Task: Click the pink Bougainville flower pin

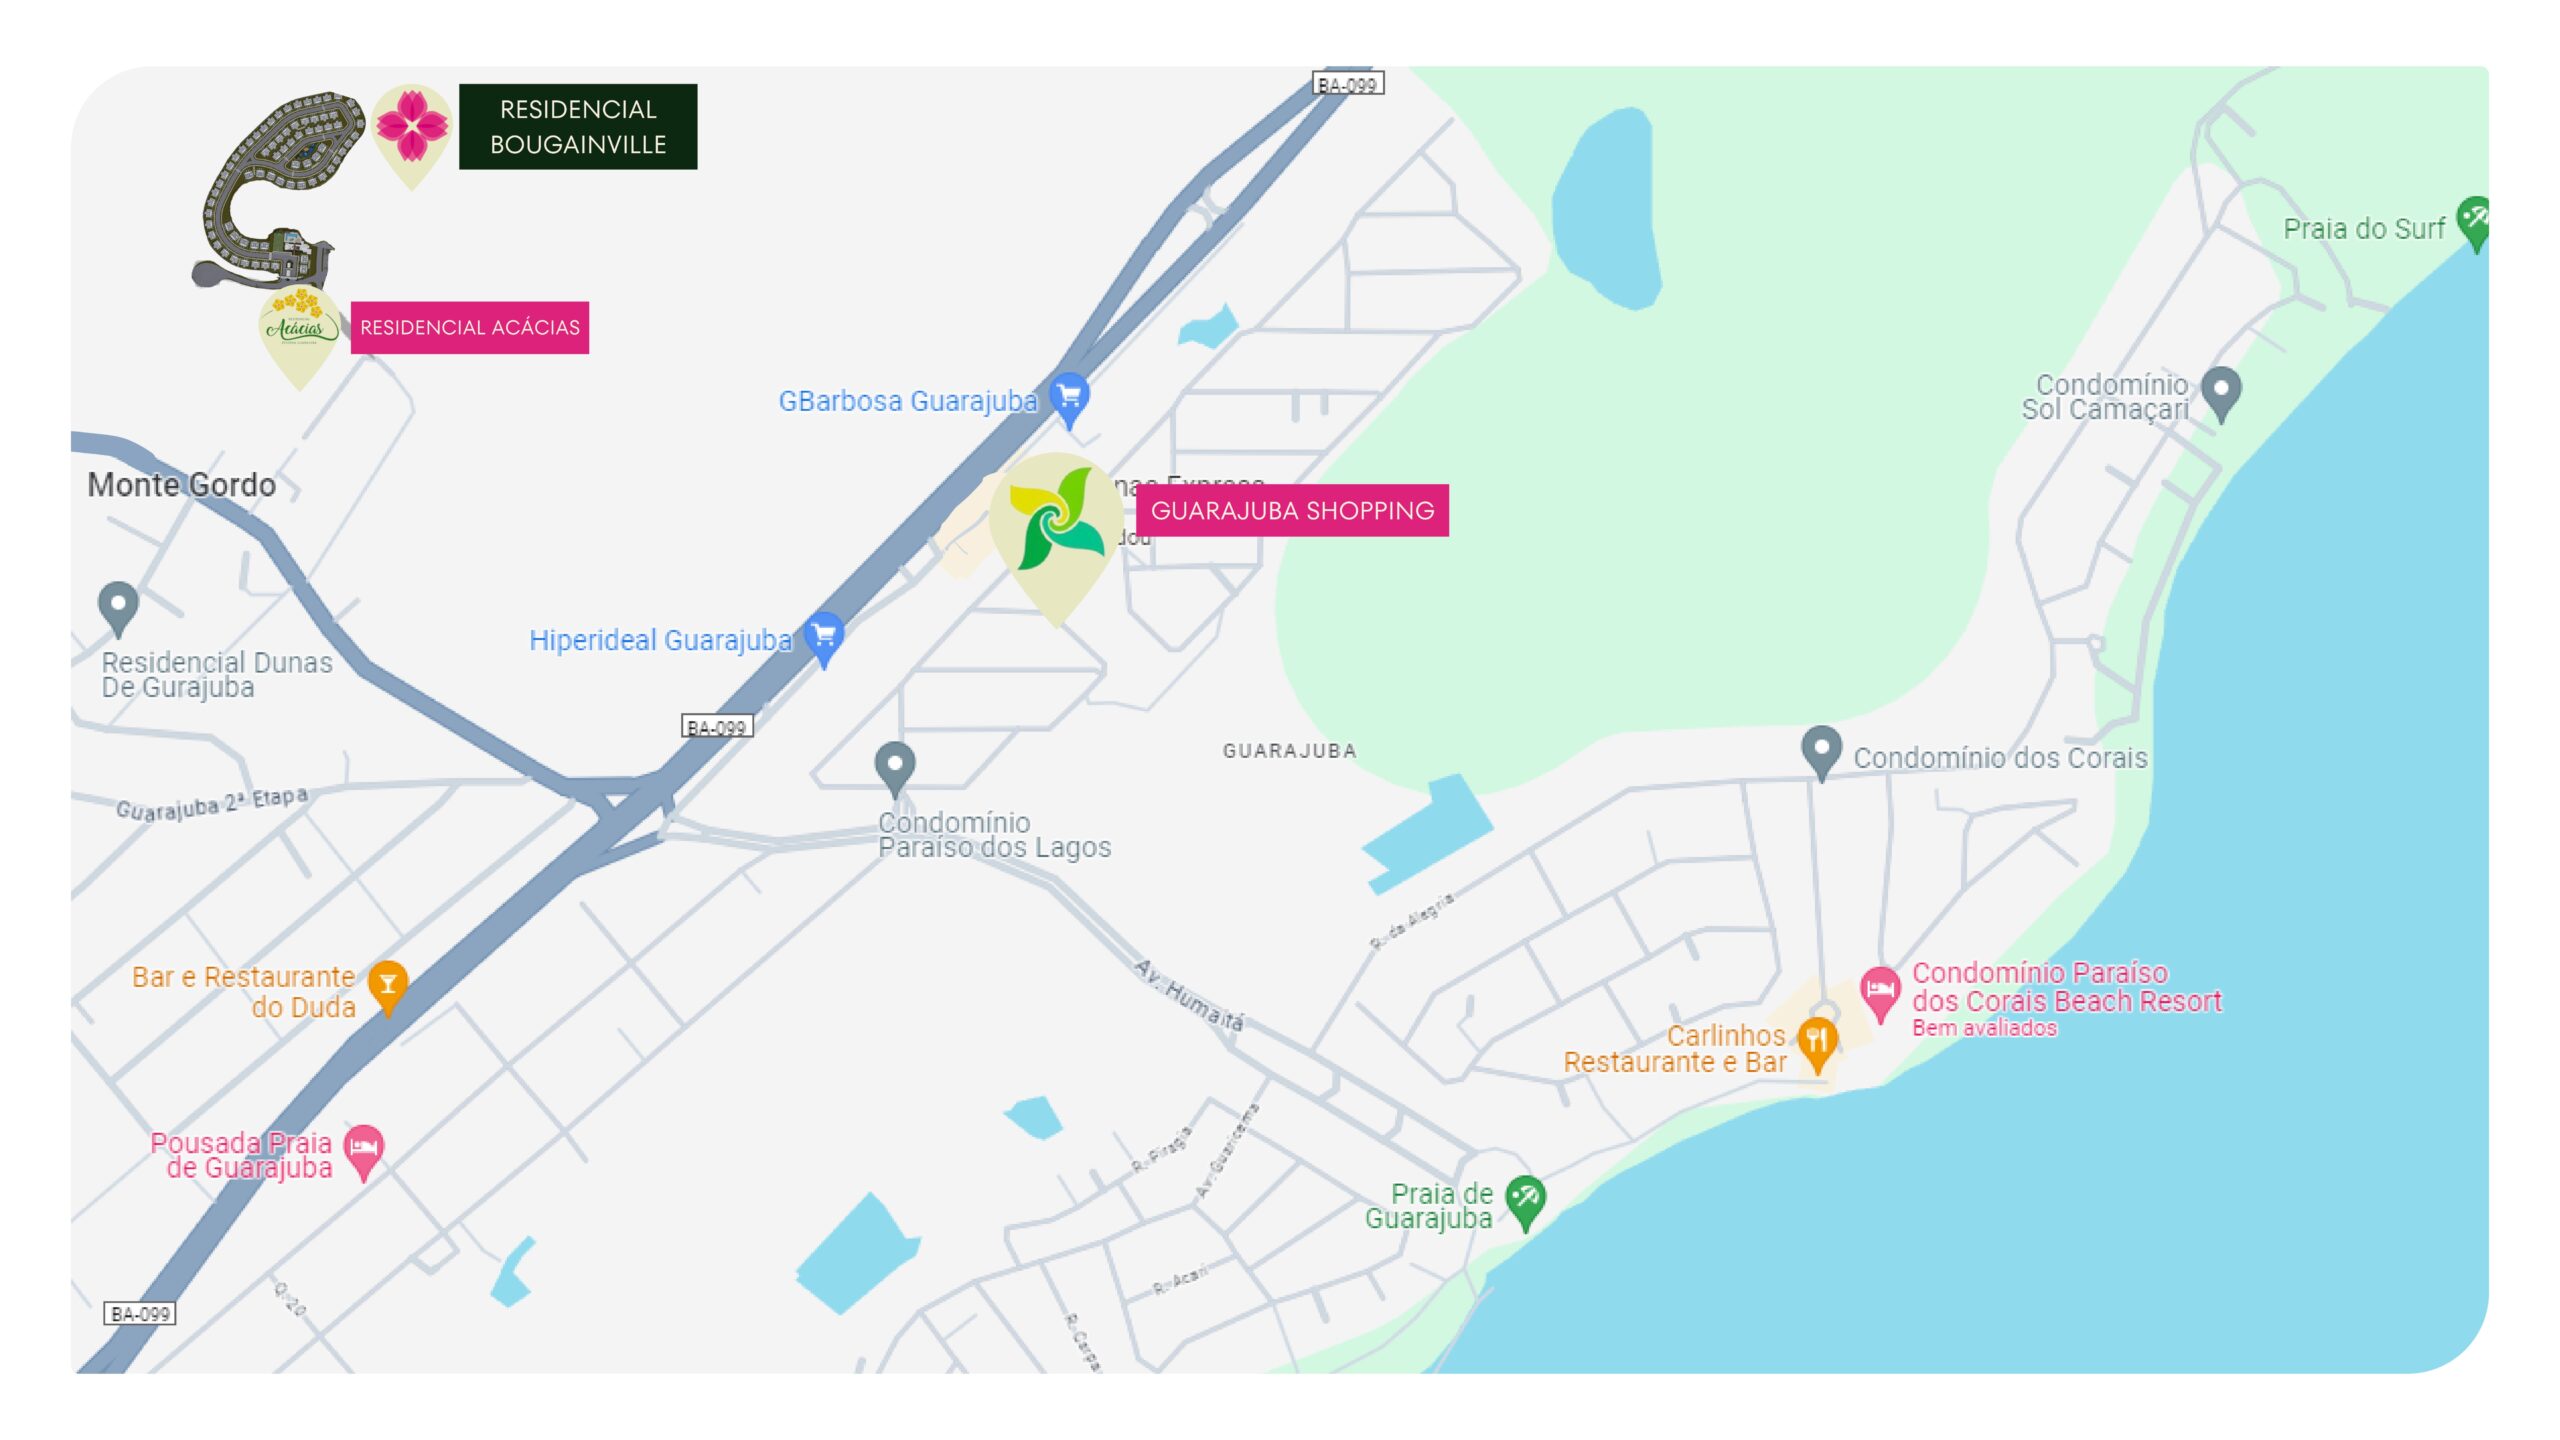Action: (411, 135)
